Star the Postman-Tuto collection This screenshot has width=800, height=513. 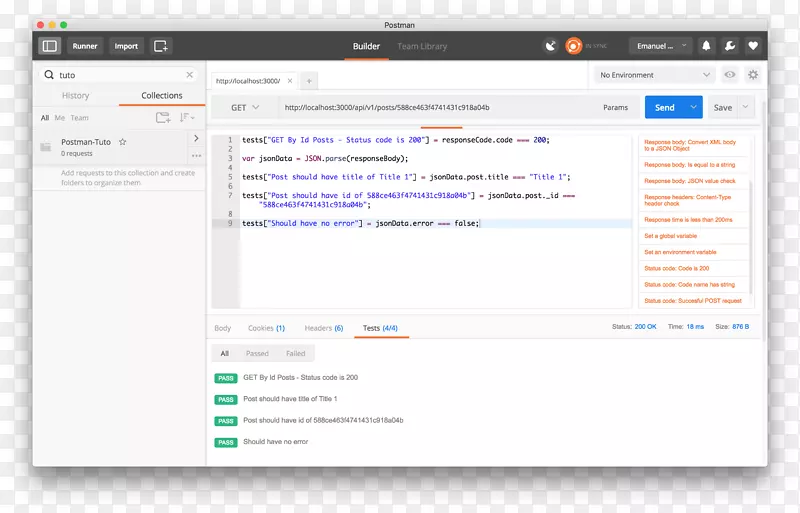(x=123, y=142)
